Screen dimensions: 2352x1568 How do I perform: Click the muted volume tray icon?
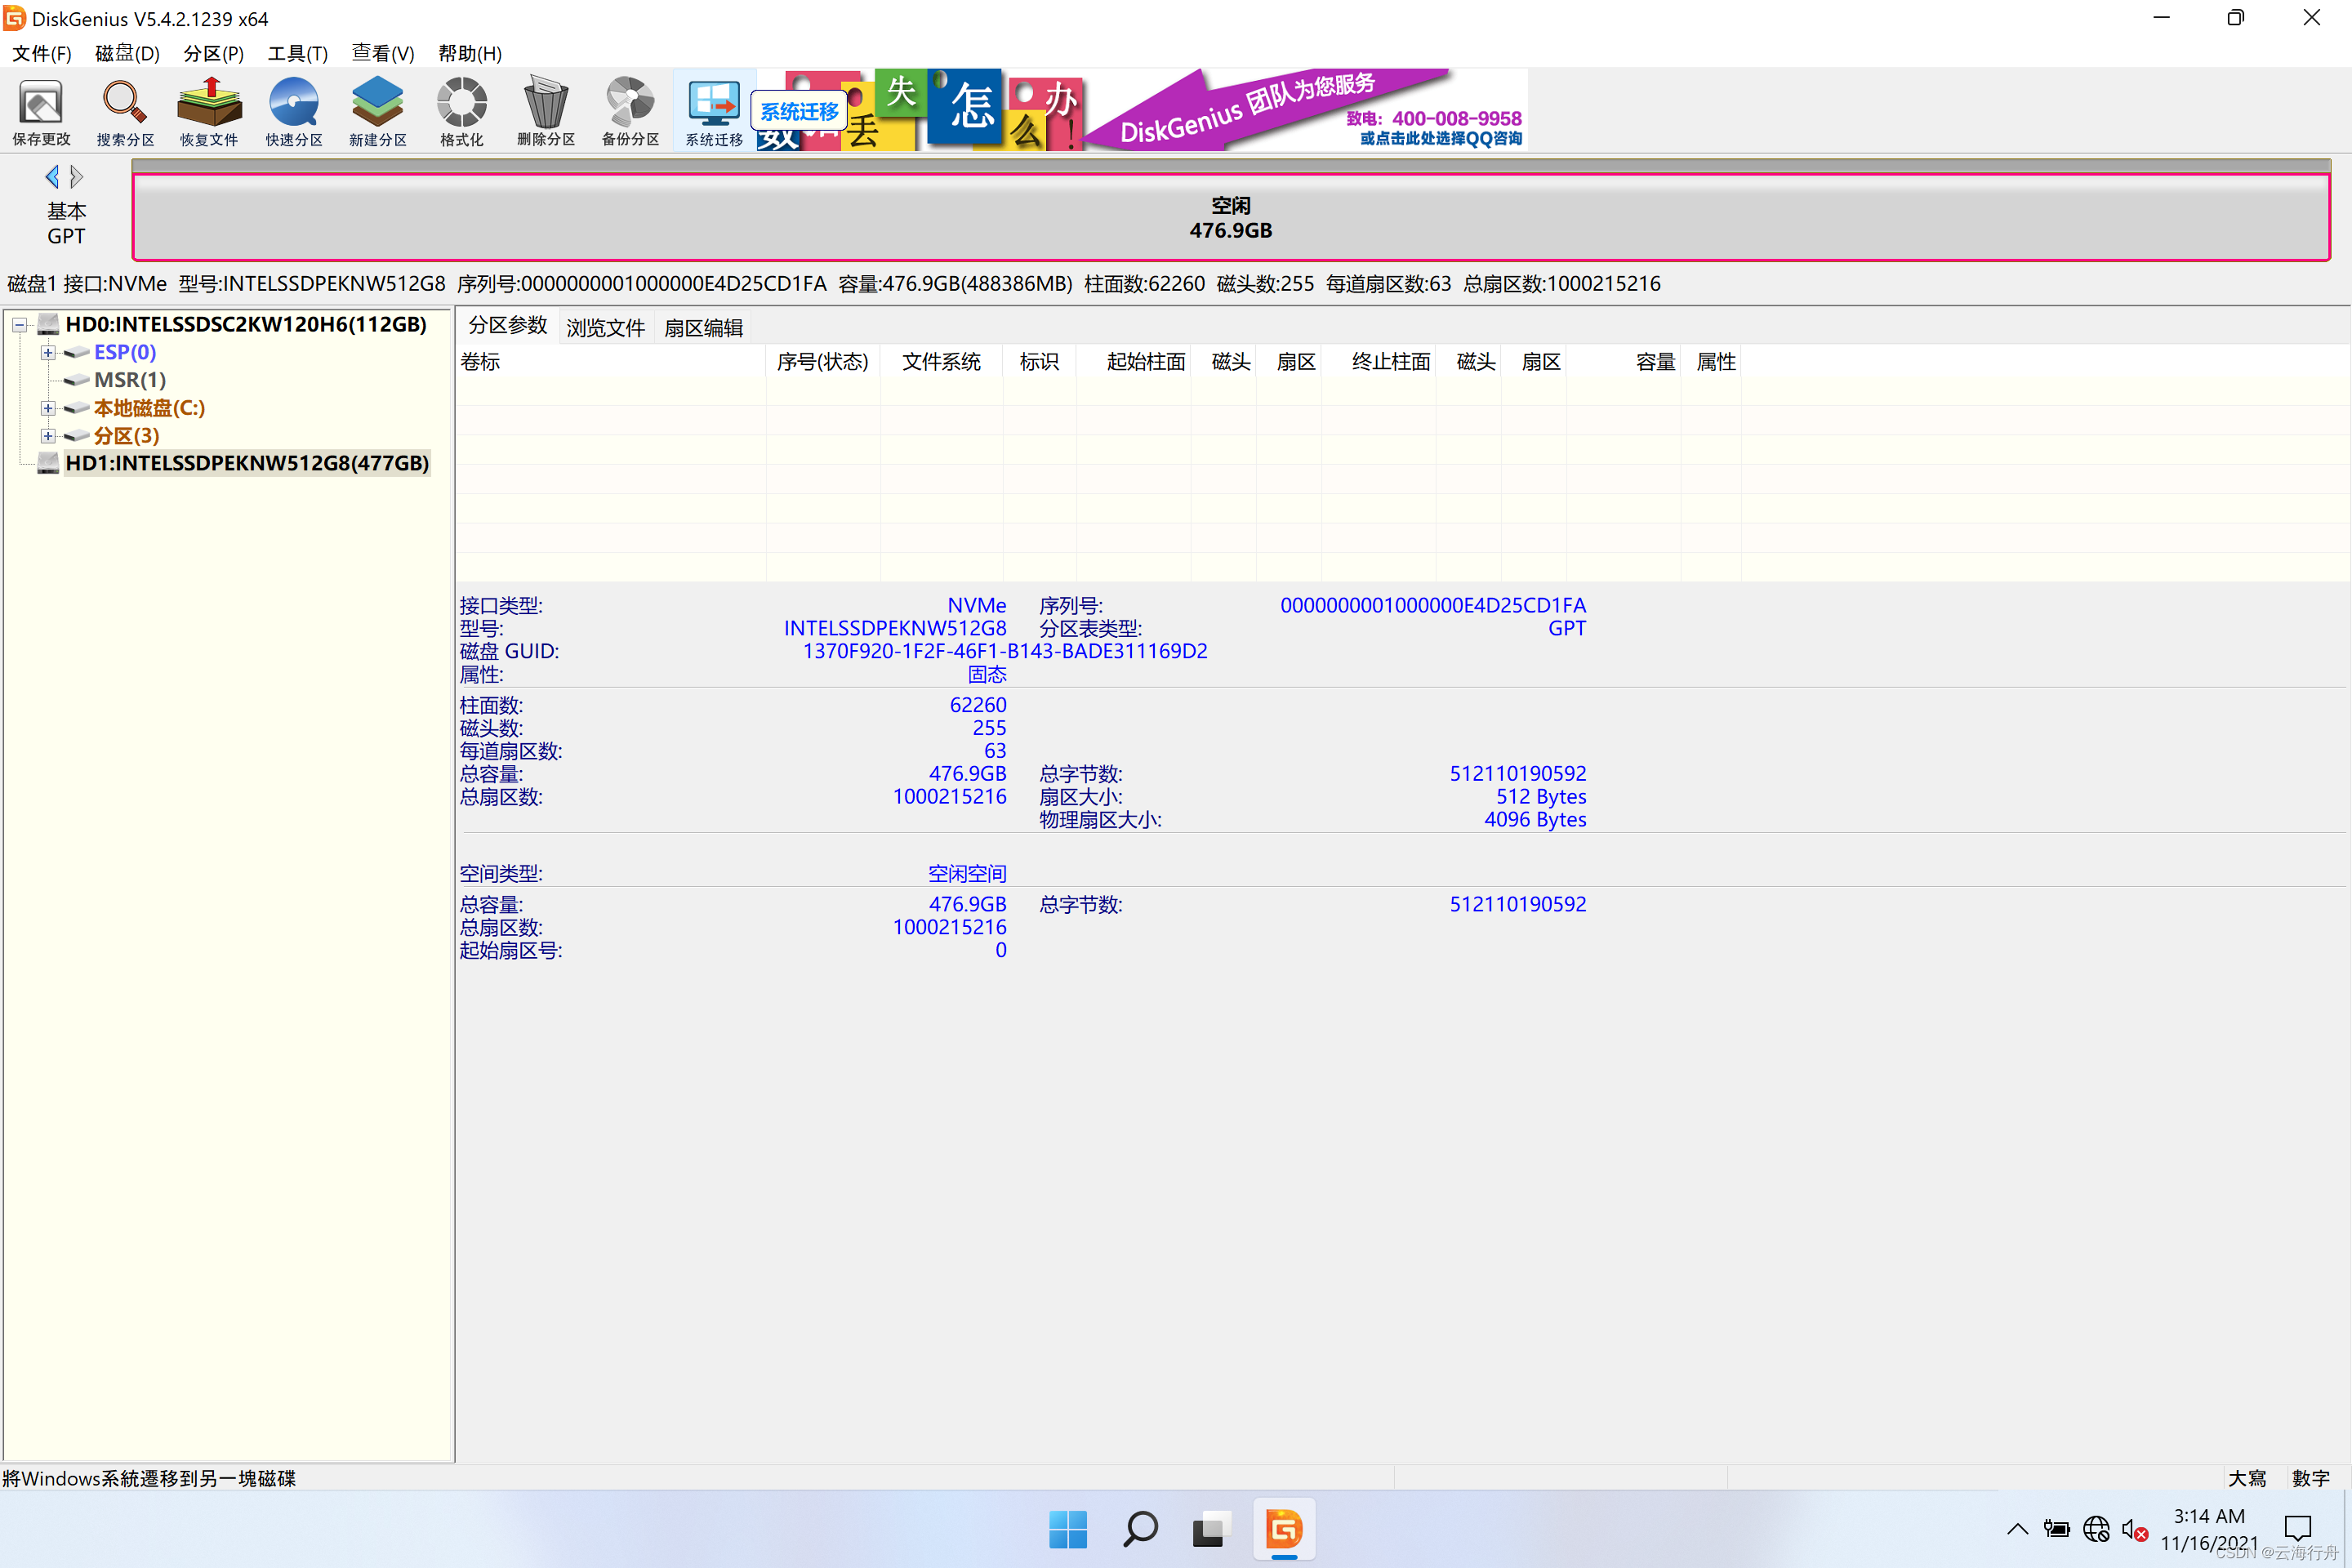point(2134,1530)
